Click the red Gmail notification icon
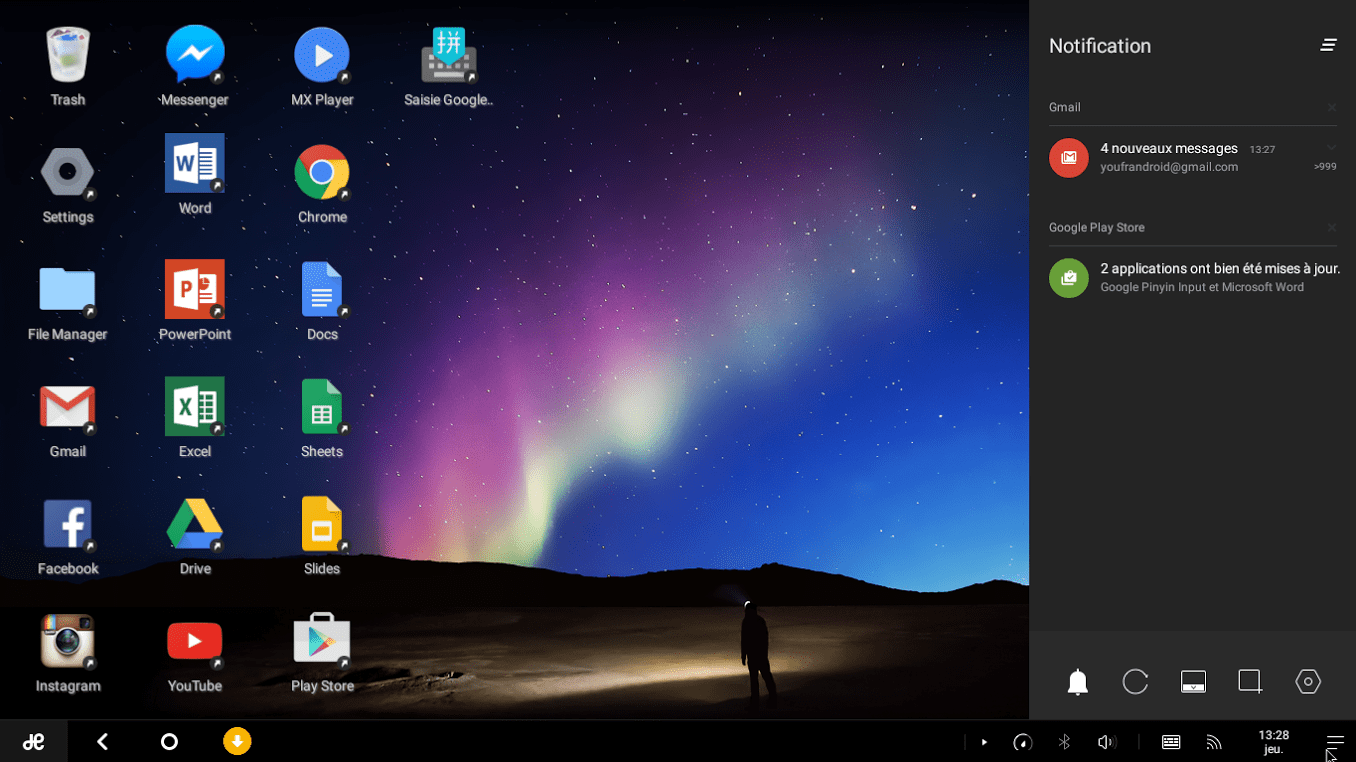Image resolution: width=1356 pixels, height=762 pixels. pyautogui.click(x=1069, y=158)
